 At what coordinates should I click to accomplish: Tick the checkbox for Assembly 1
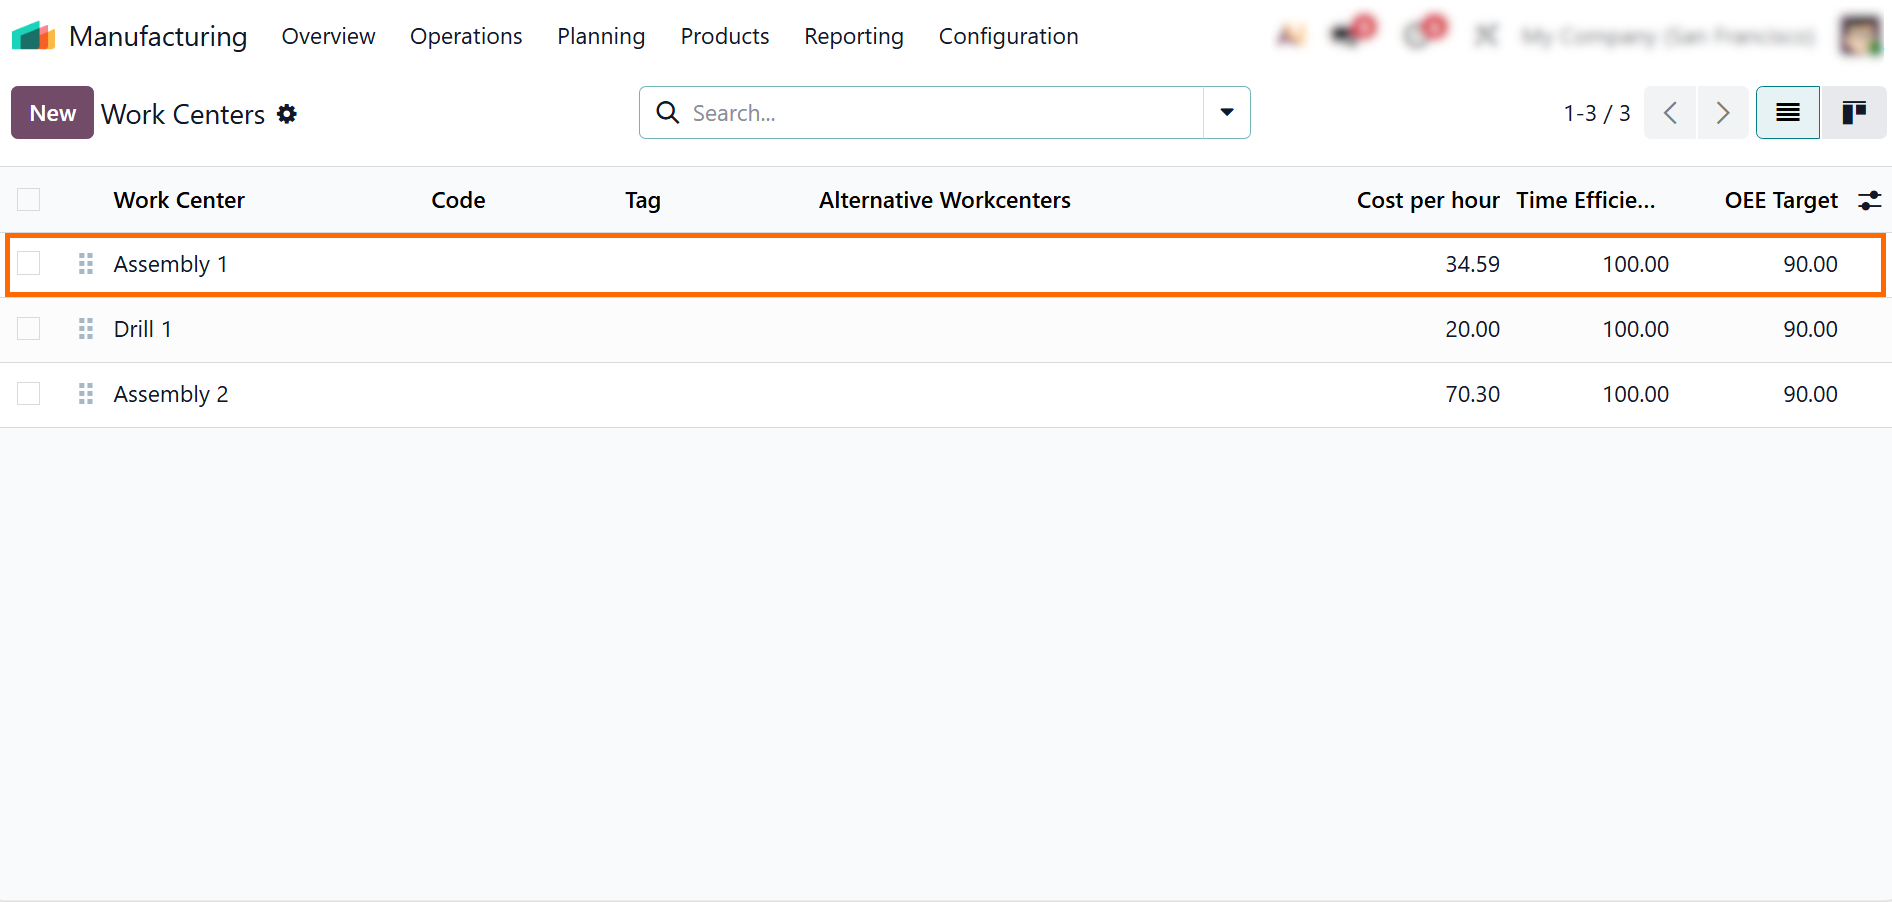click(29, 264)
